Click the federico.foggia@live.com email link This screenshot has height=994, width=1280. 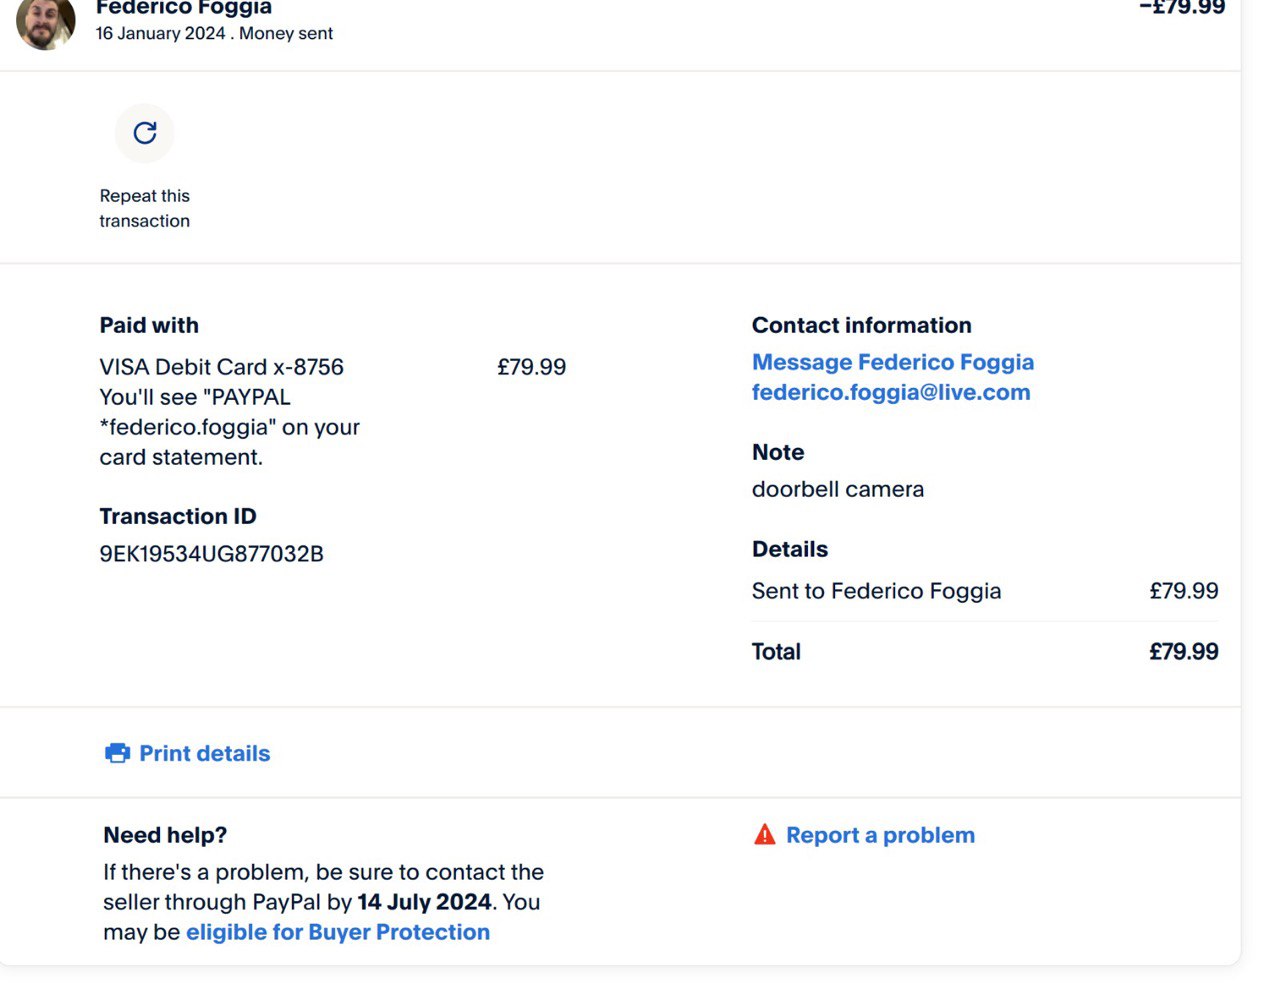point(890,392)
